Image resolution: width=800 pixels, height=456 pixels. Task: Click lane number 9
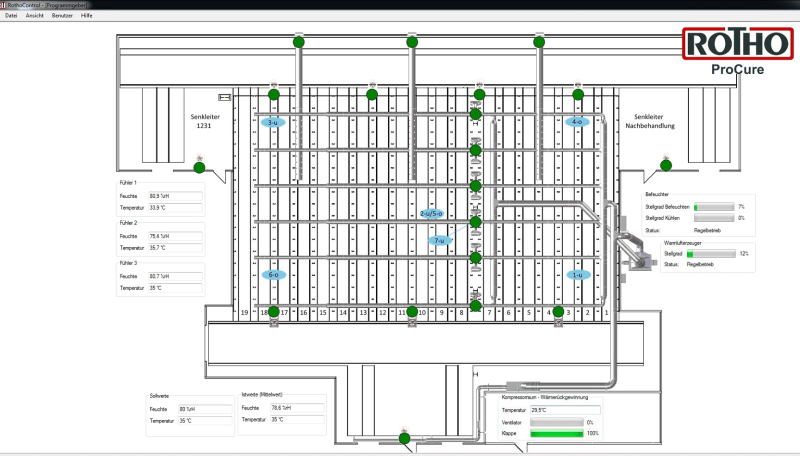coord(442,313)
